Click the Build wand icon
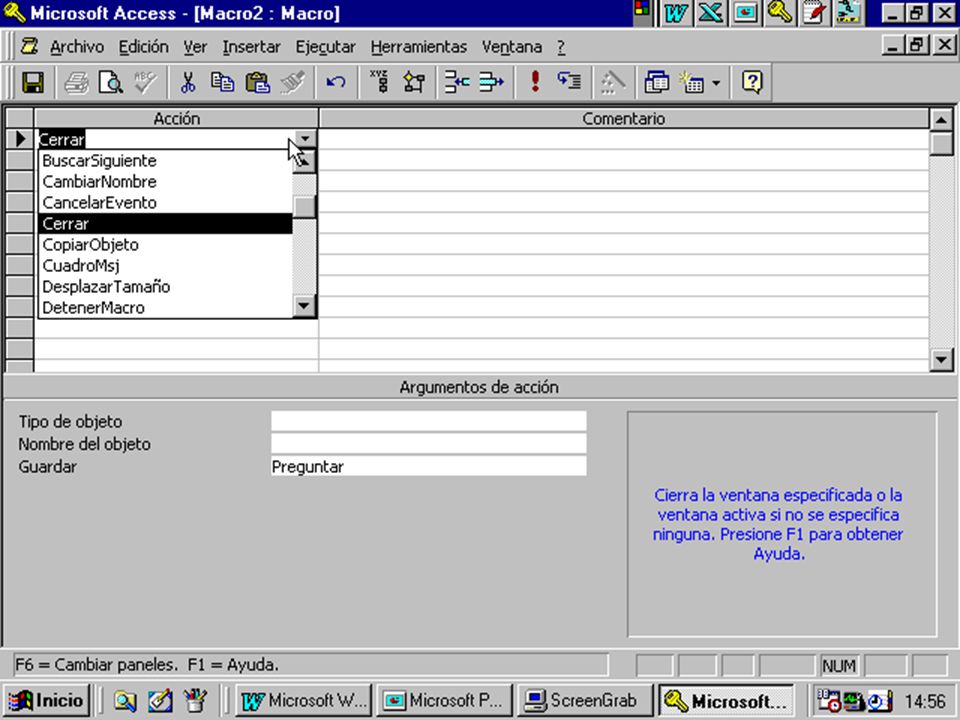The width and height of the screenshot is (960, 720). (612, 82)
